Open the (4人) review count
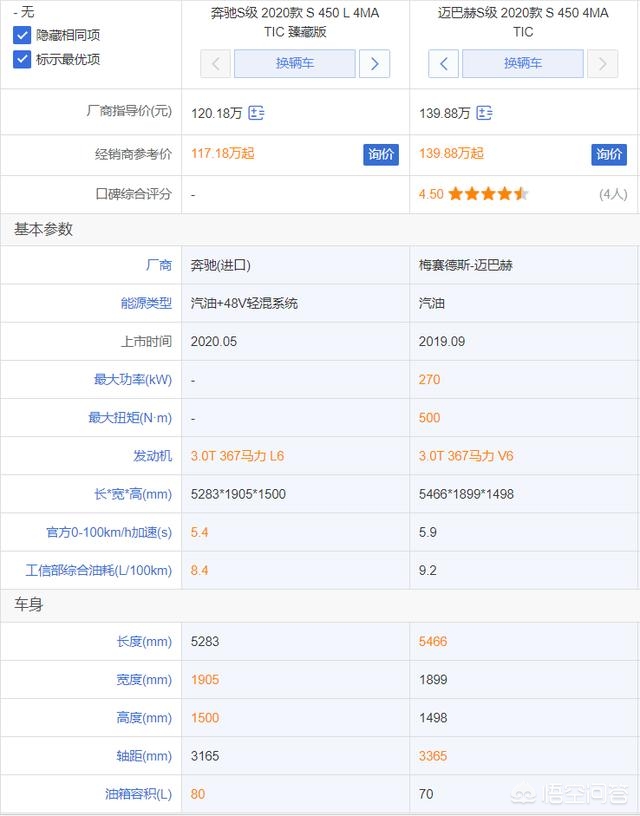 tap(613, 194)
